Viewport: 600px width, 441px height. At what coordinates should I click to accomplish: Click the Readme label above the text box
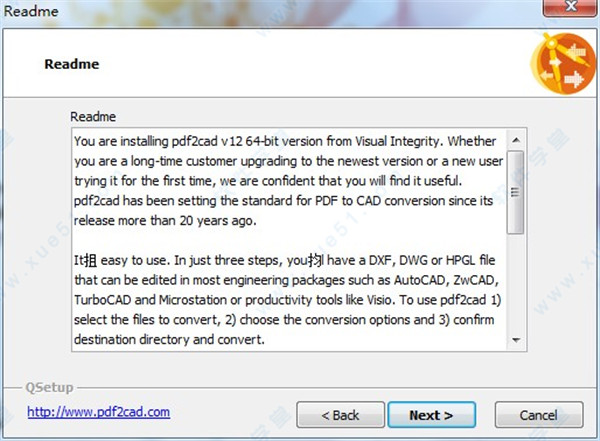93,116
